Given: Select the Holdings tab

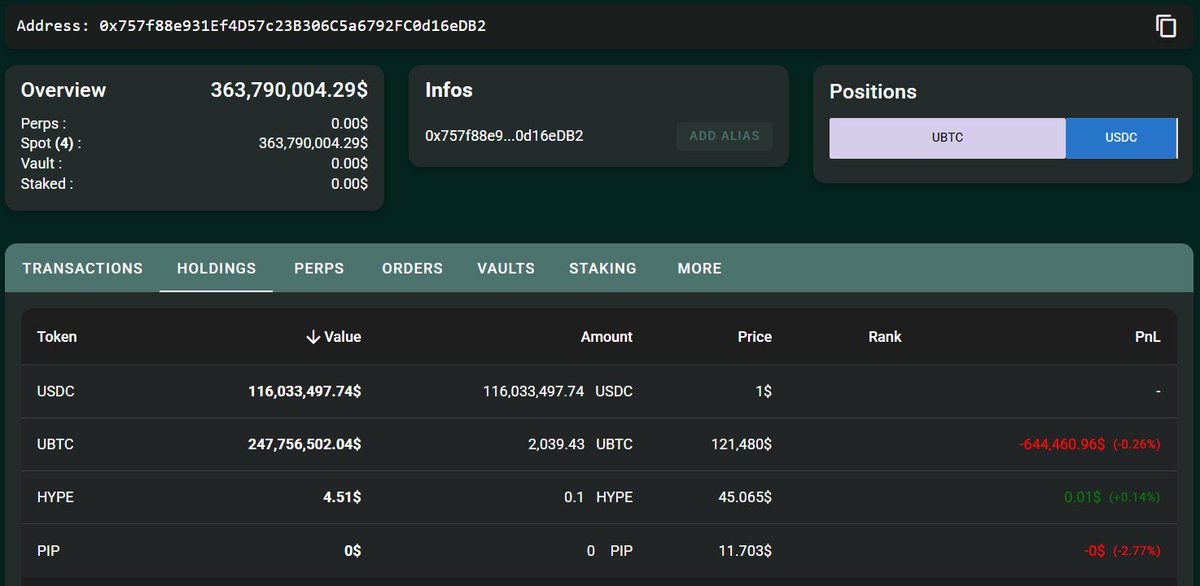Looking at the screenshot, I should click(216, 268).
